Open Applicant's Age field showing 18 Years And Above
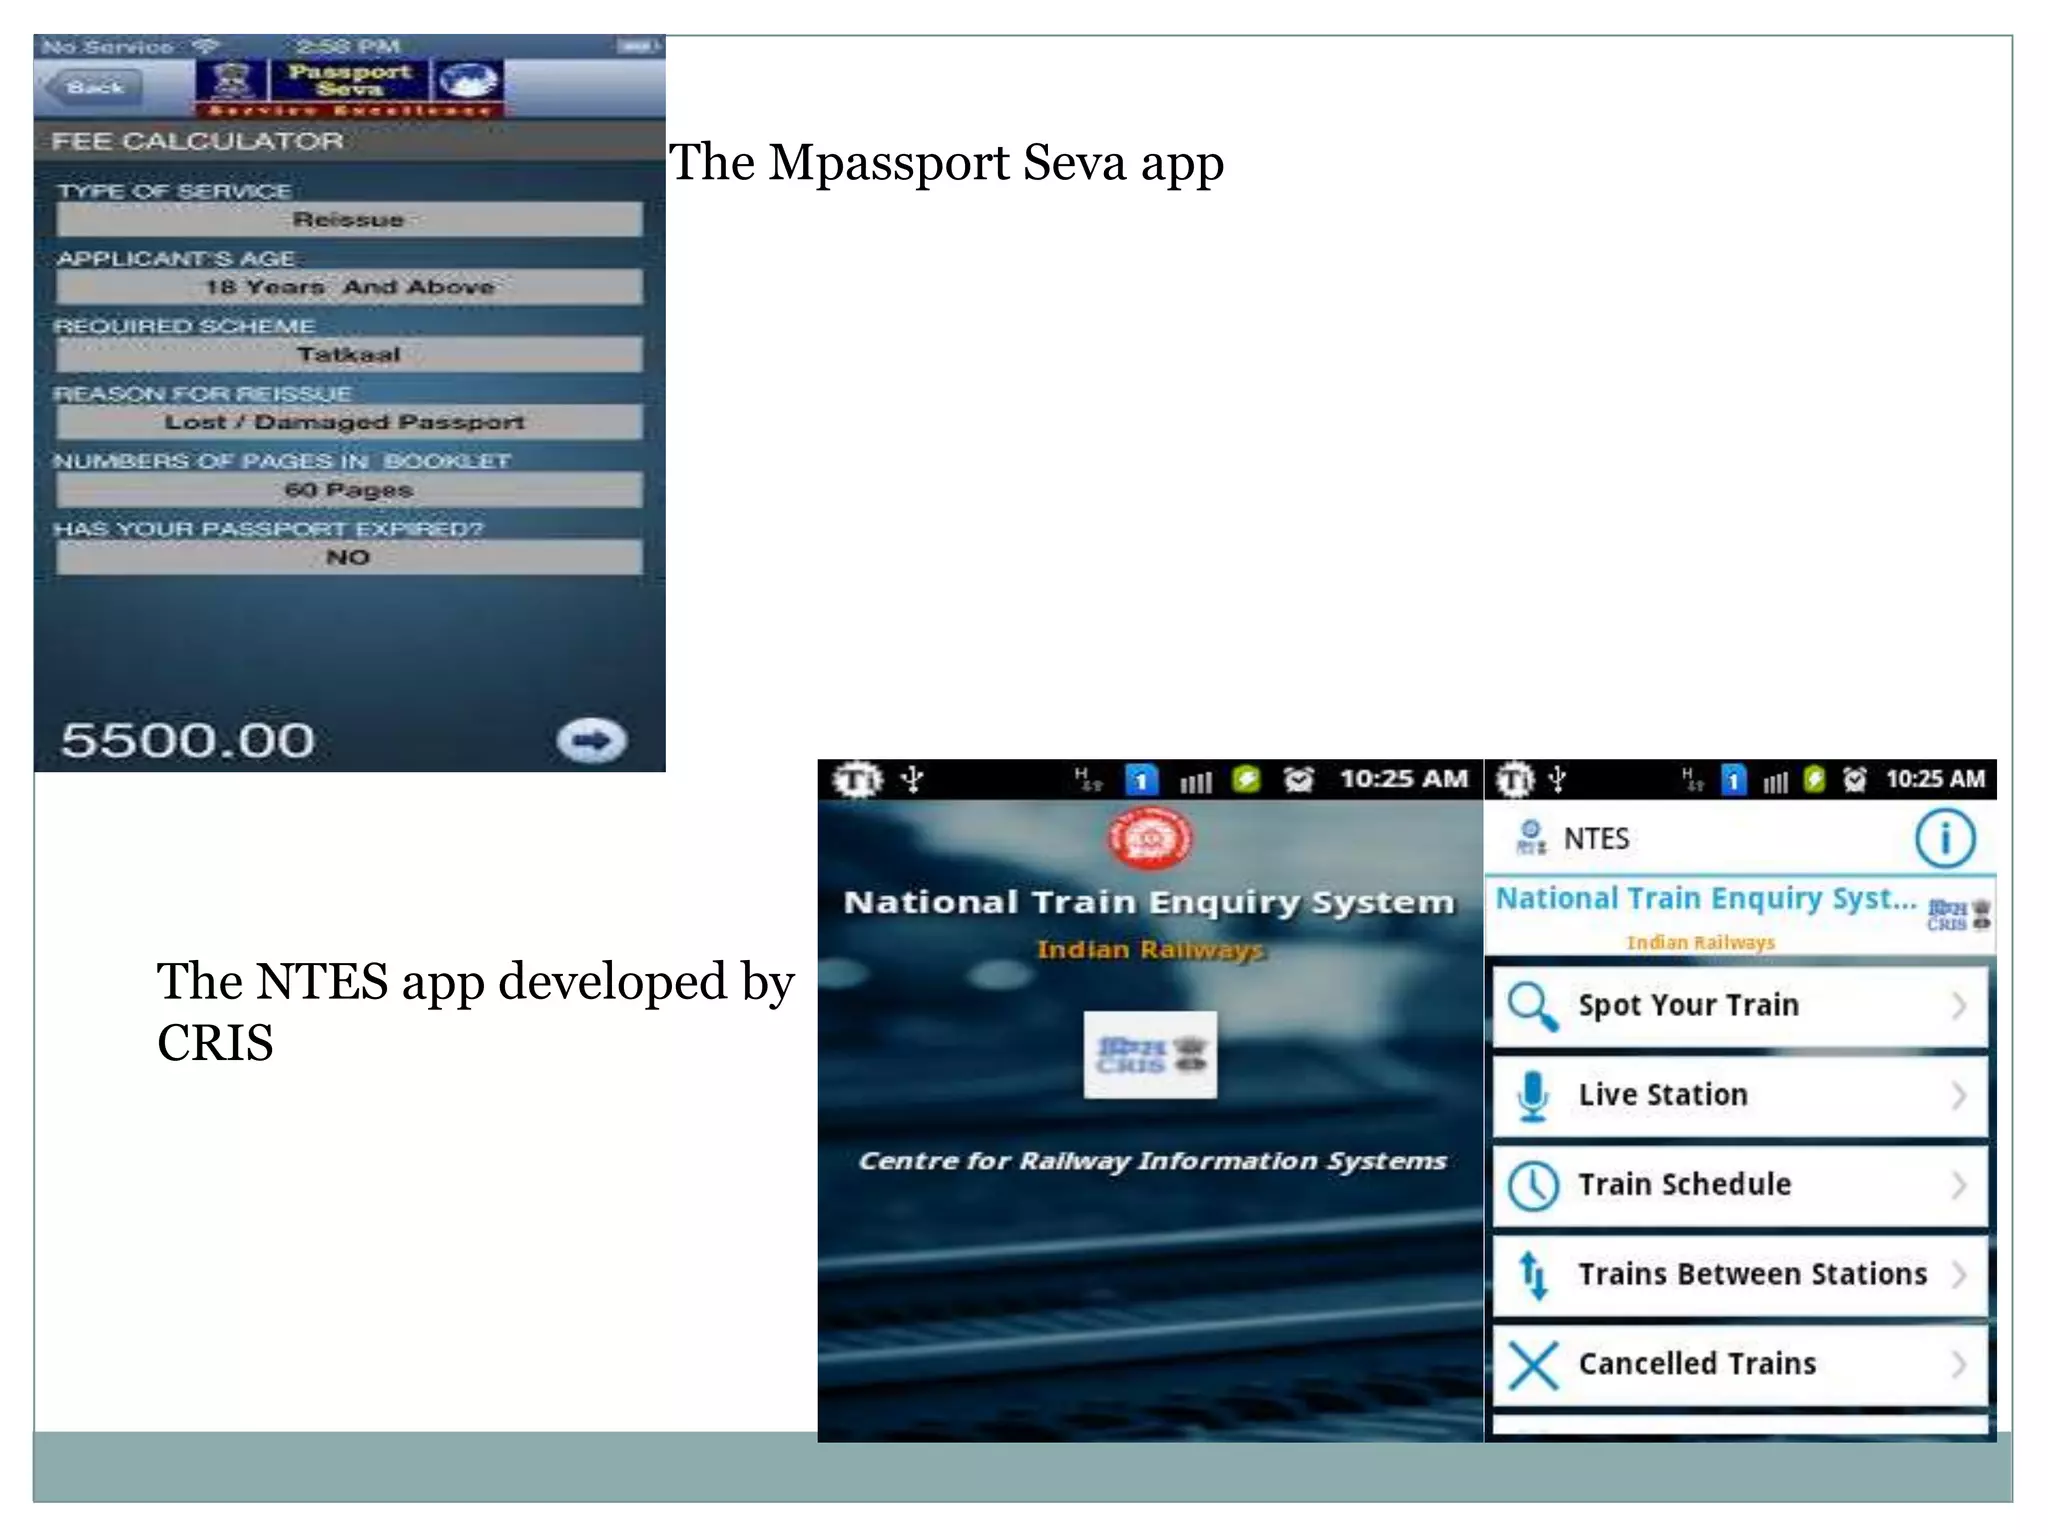This screenshot has width=2048, height=1536. pyautogui.click(x=349, y=287)
